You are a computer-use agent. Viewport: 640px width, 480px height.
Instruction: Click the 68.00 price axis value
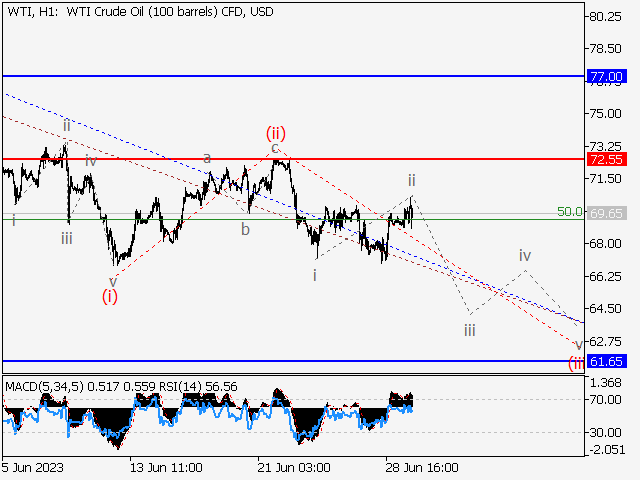tap(606, 244)
